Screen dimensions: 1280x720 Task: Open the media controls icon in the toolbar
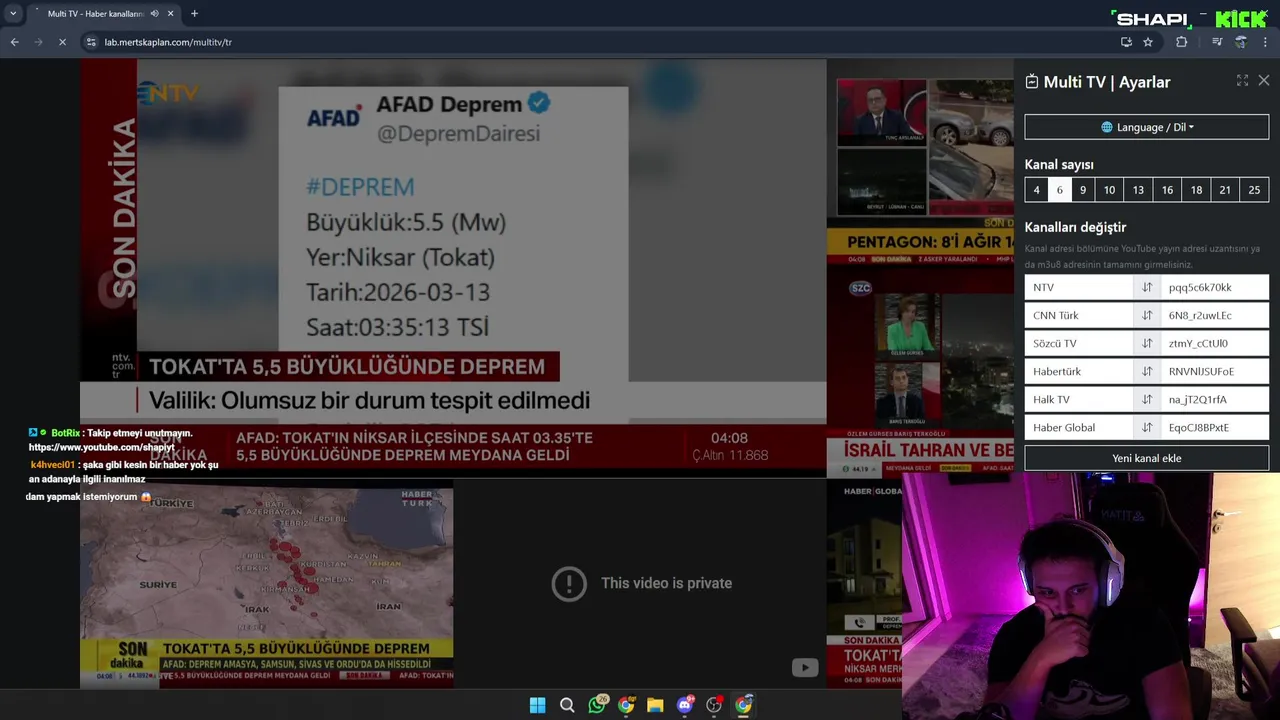1217,42
